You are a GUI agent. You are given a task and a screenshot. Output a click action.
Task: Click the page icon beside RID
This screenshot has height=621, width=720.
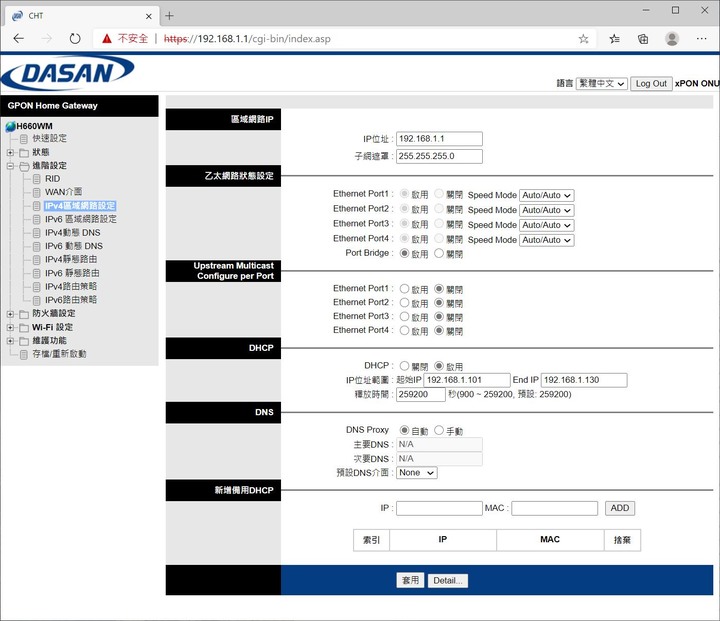[37, 179]
